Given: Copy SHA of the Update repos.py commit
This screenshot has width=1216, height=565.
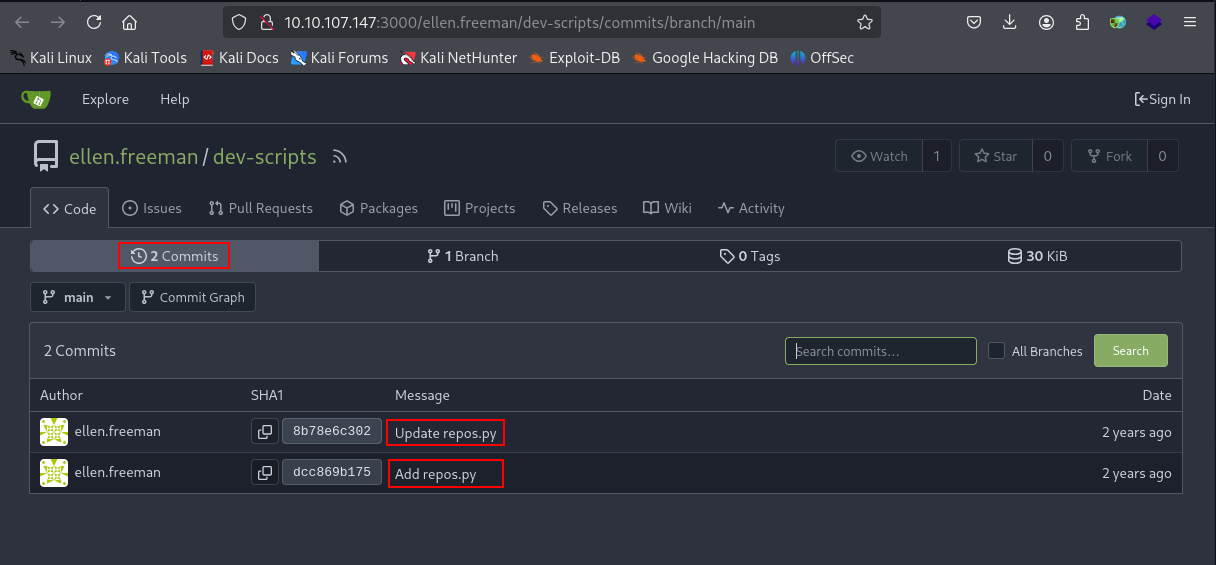Looking at the screenshot, I should 264,432.
